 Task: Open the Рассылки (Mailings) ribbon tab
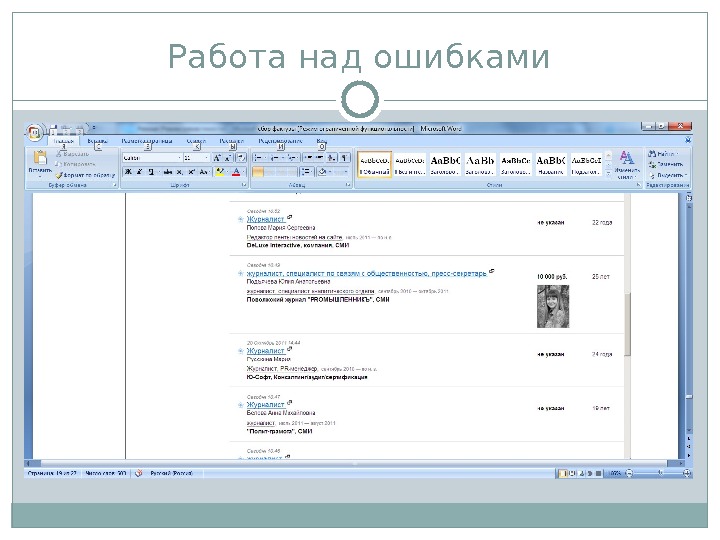pyautogui.click(x=231, y=141)
